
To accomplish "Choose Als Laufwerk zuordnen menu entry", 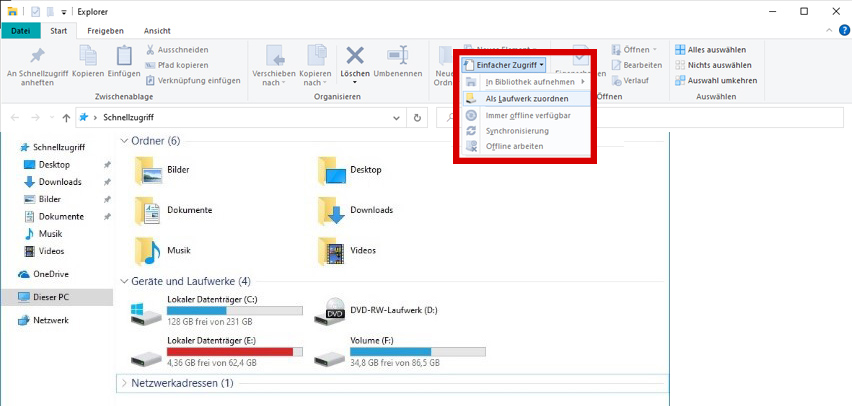I will [x=526, y=99].
